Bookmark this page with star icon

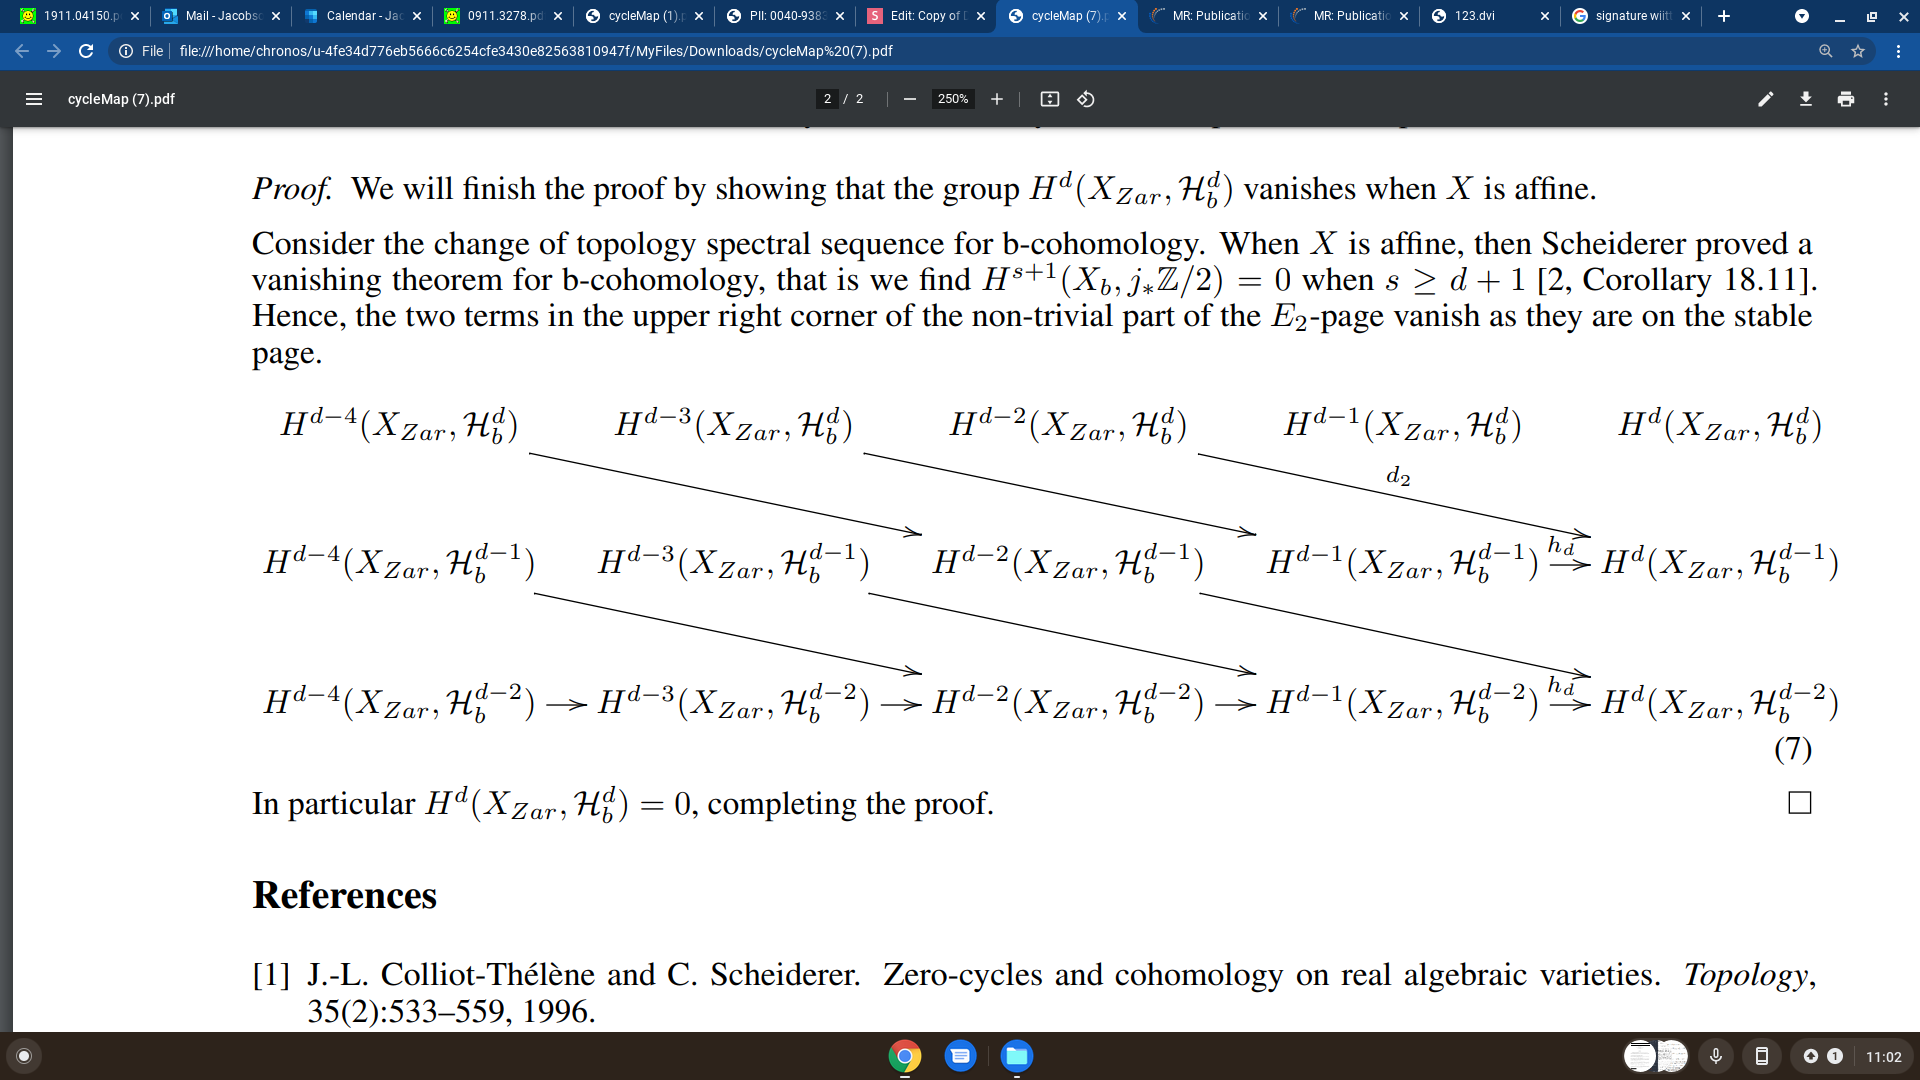coord(1858,51)
